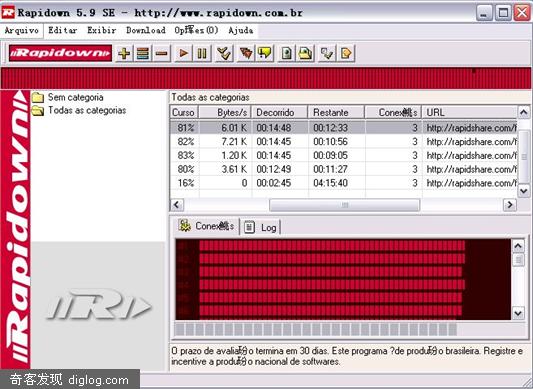The height and width of the screenshot is (389, 533).
Task: Click the single document page icon
Action: [287, 53]
